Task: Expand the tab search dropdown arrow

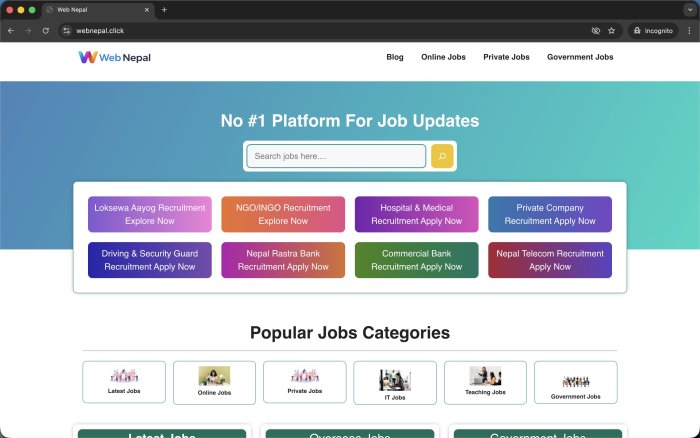Action: (690, 9)
